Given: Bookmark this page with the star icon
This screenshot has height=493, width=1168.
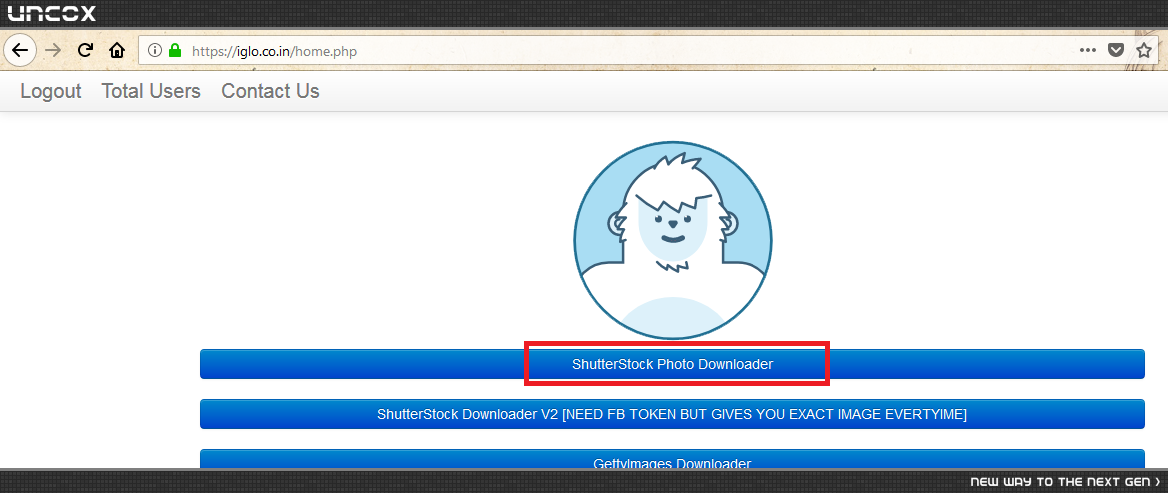Looking at the screenshot, I should tap(1144, 51).
